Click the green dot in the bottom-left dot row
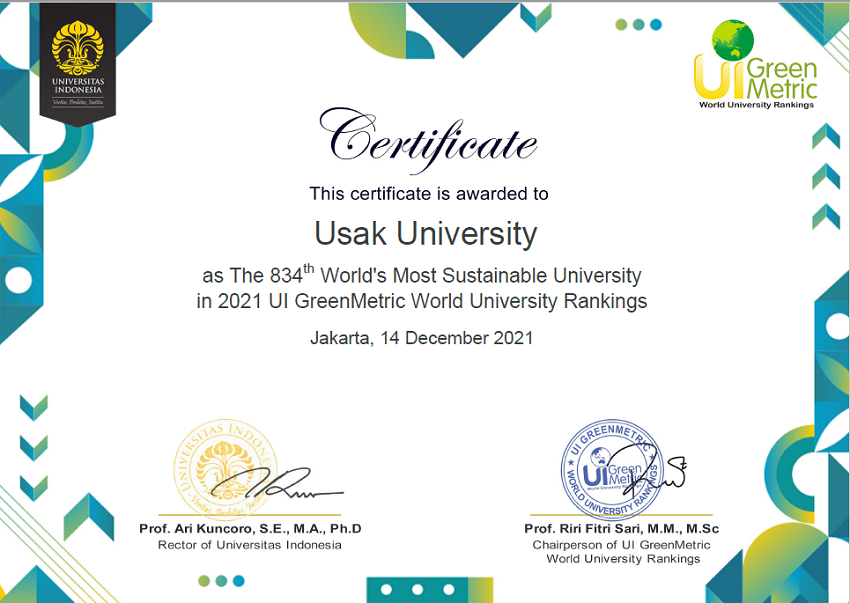This screenshot has height=603, width=850. point(204,580)
